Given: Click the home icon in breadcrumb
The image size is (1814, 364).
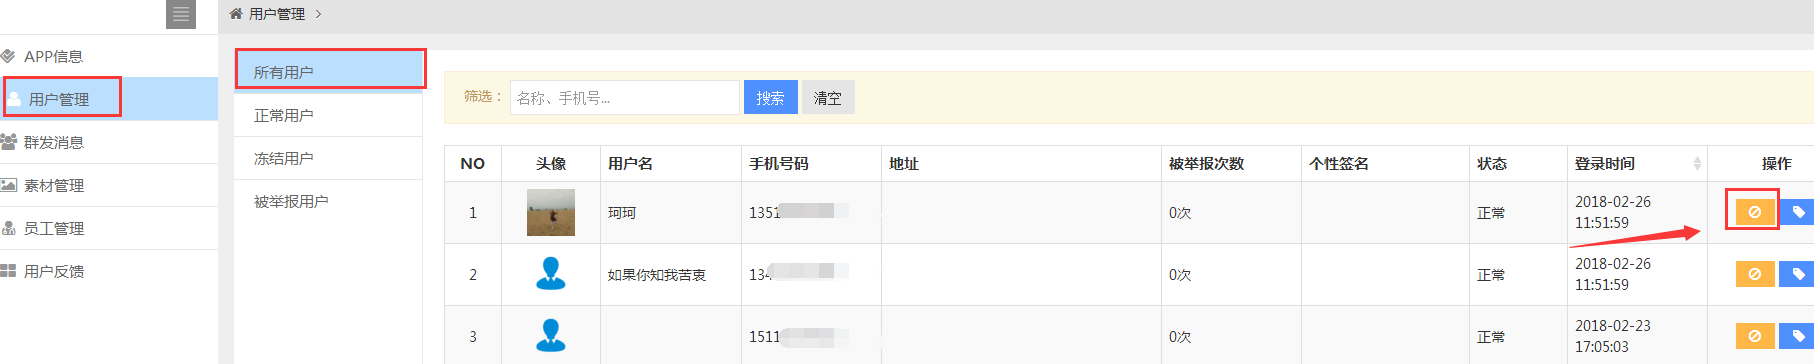Looking at the screenshot, I should (236, 14).
